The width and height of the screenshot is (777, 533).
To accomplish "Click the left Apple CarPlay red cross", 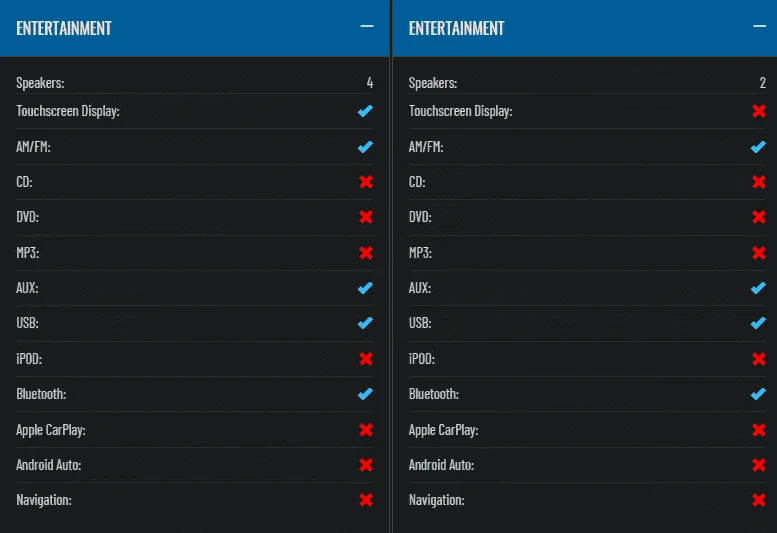I will point(366,429).
